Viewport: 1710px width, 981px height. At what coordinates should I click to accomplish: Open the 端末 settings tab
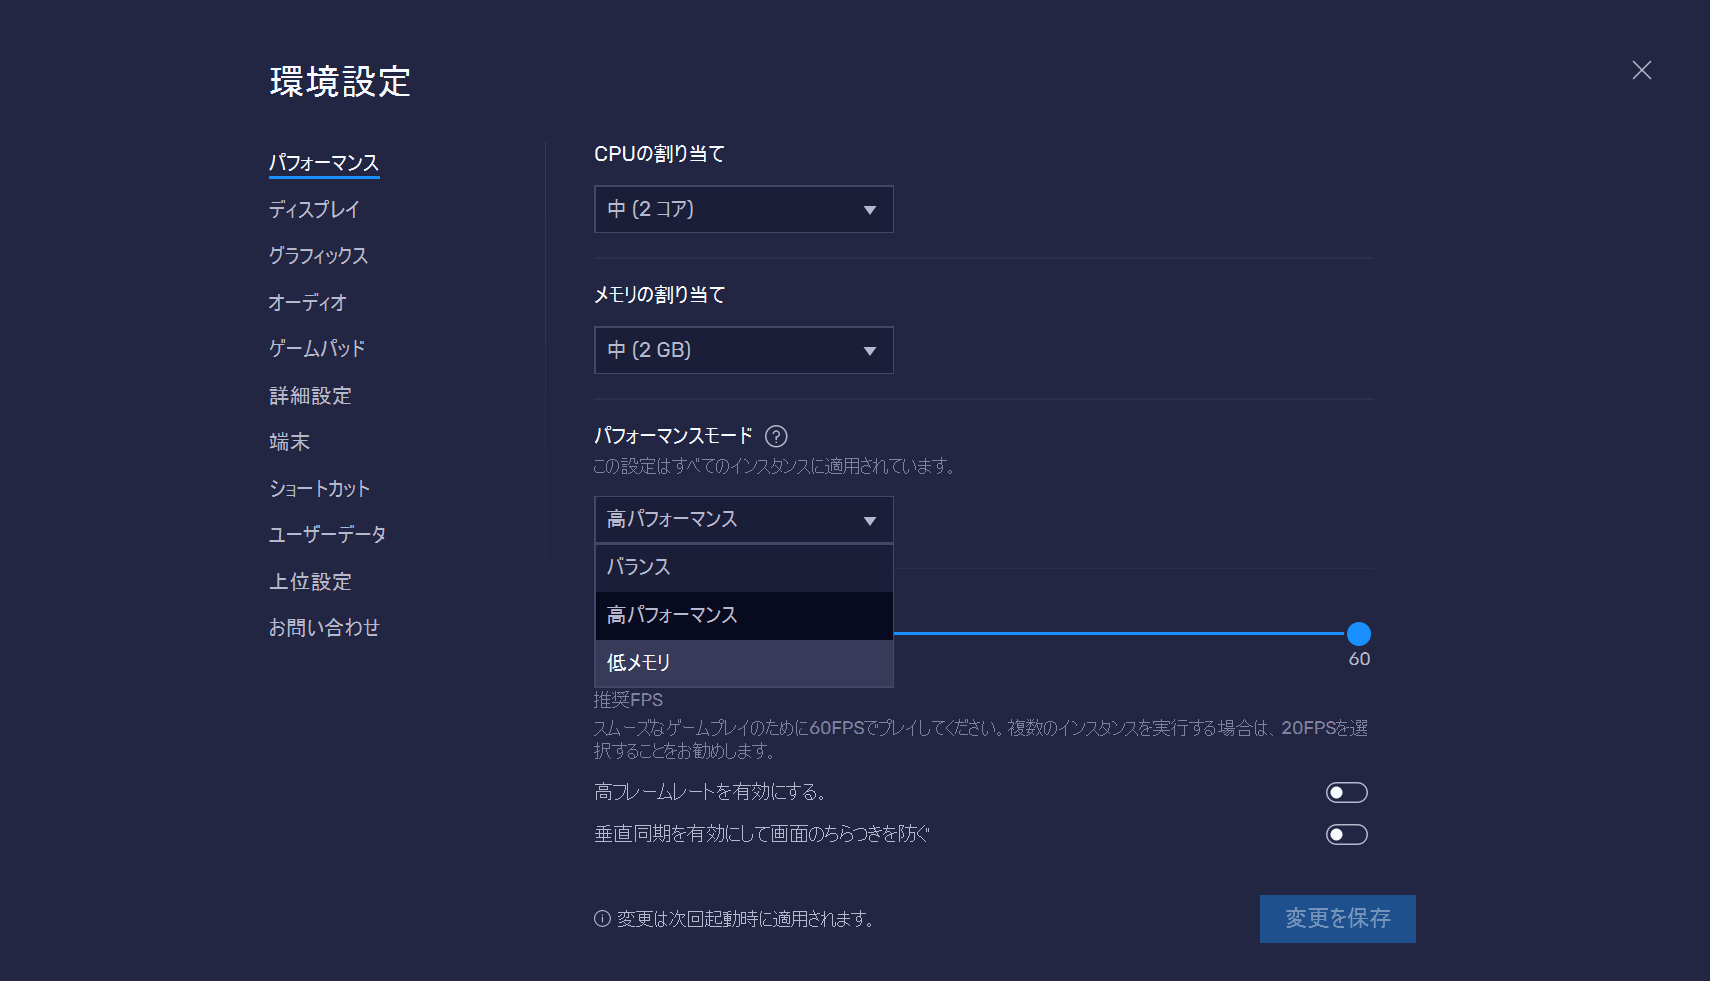point(289,442)
